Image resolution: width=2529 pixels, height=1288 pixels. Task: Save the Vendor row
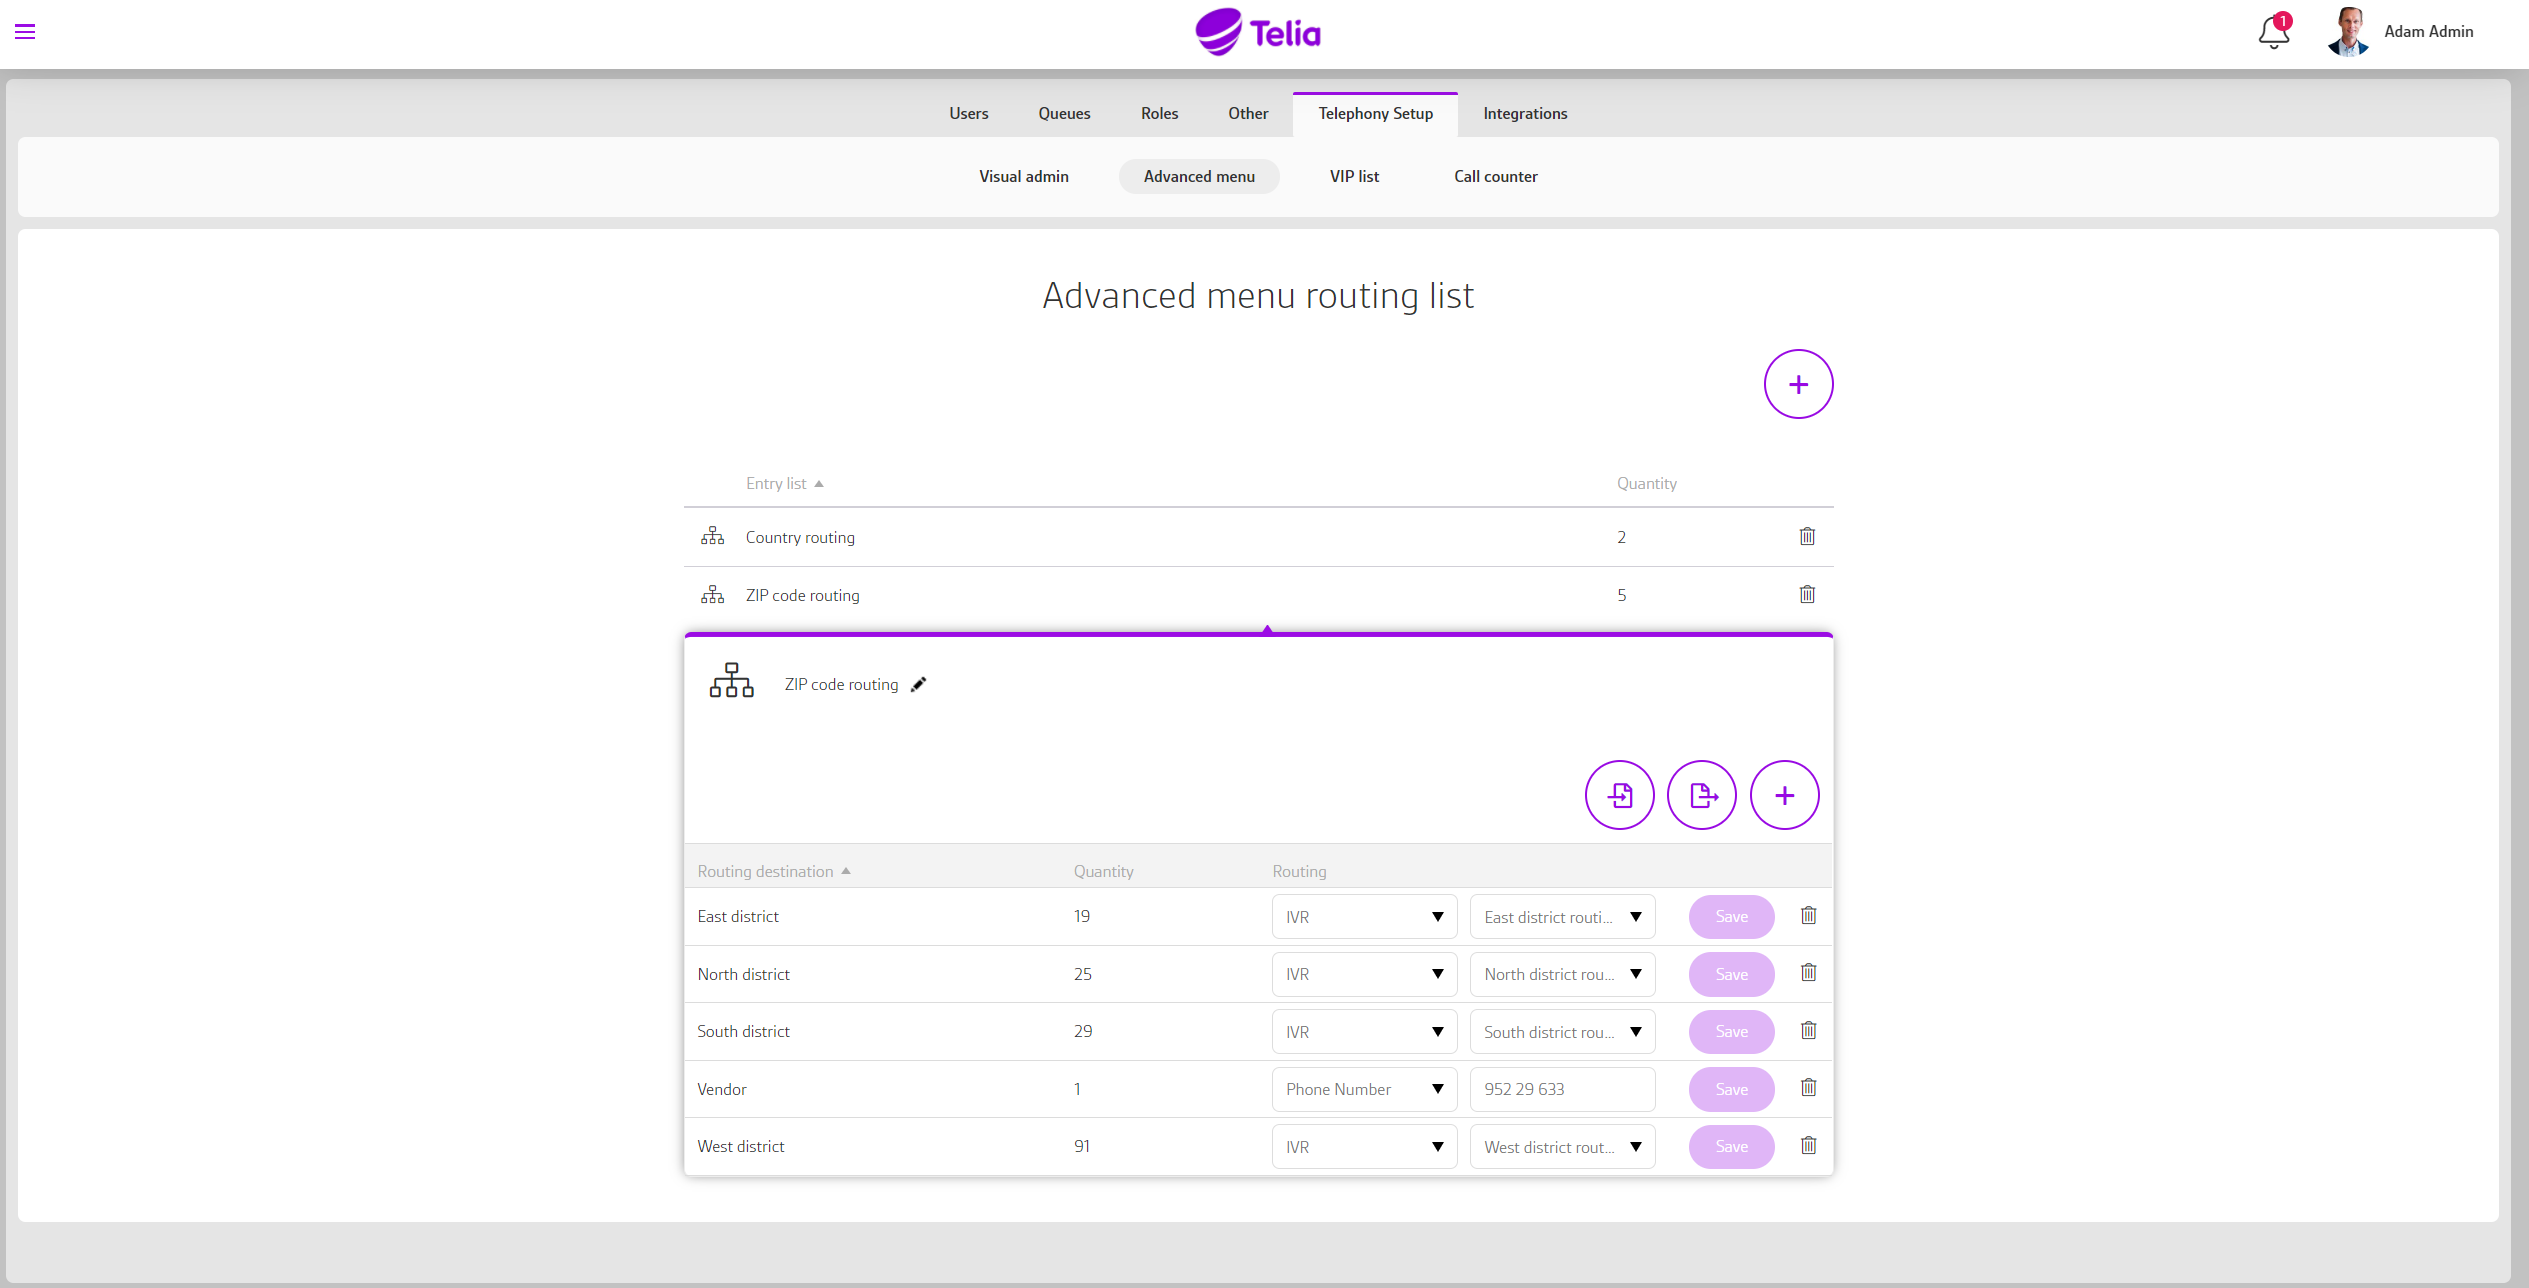pos(1731,1089)
